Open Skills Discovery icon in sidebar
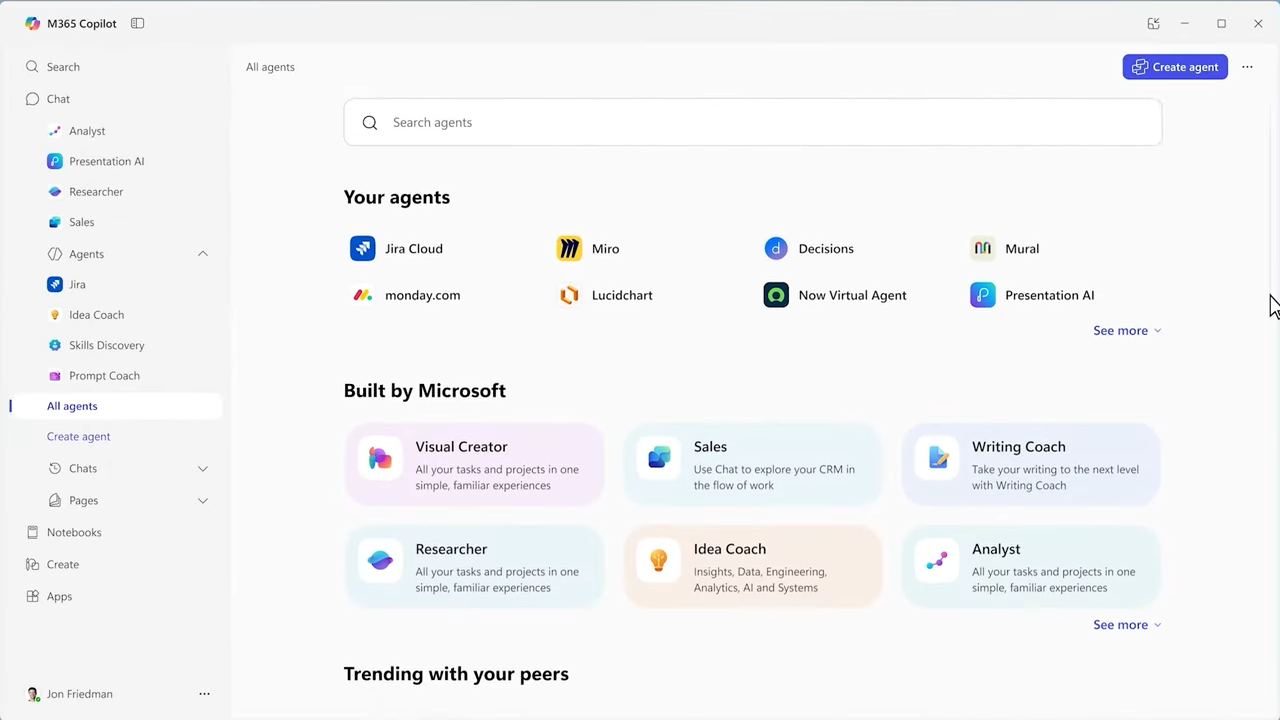The image size is (1280, 720). 55,345
